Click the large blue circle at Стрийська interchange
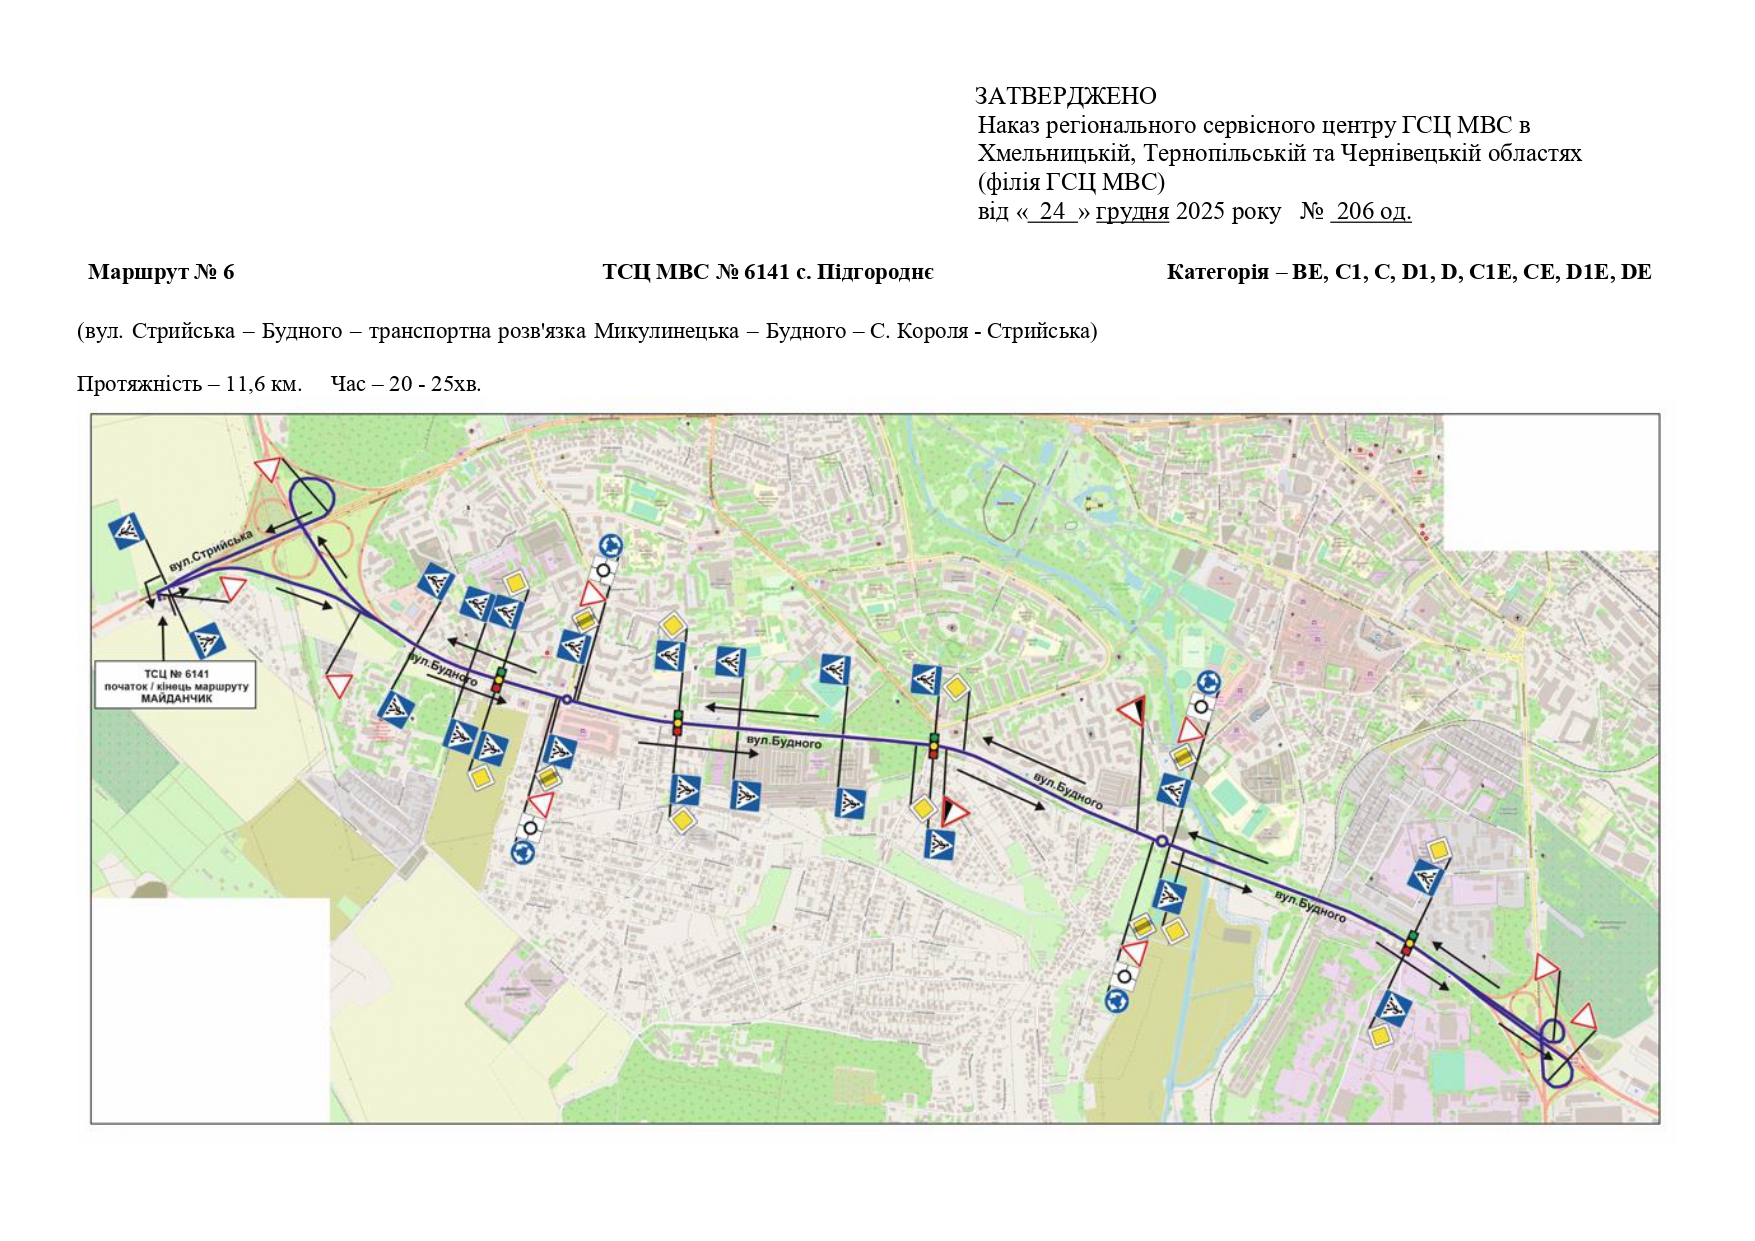This screenshot has height=1241, width=1755. (310, 498)
